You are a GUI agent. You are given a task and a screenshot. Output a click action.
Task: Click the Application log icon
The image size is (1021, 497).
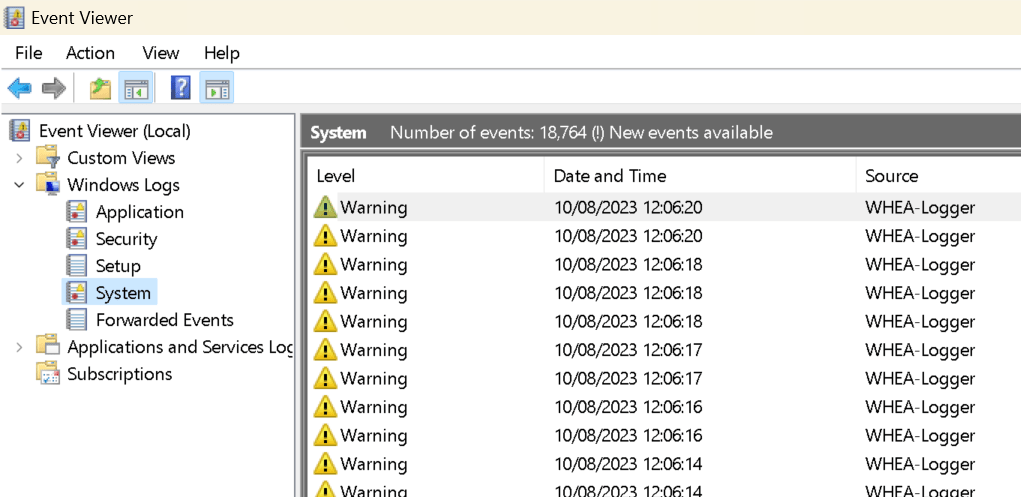pos(76,212)
